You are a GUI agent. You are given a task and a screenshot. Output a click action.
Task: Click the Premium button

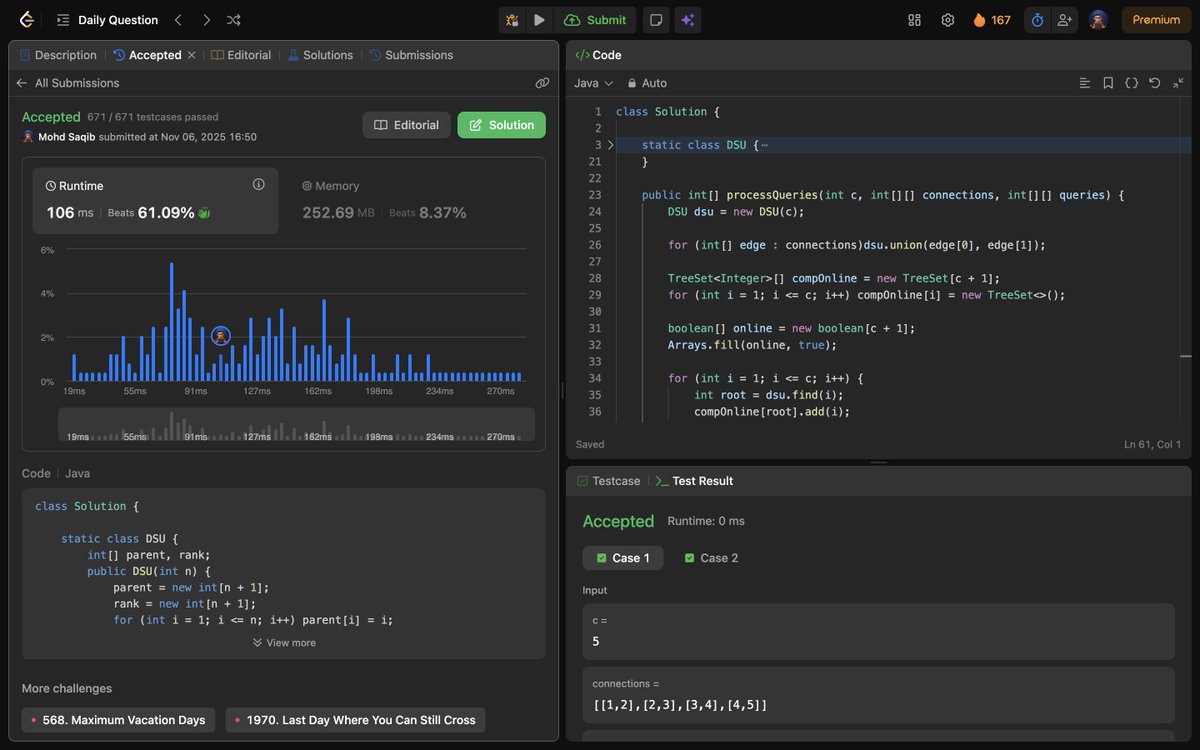click(1156, 20)
